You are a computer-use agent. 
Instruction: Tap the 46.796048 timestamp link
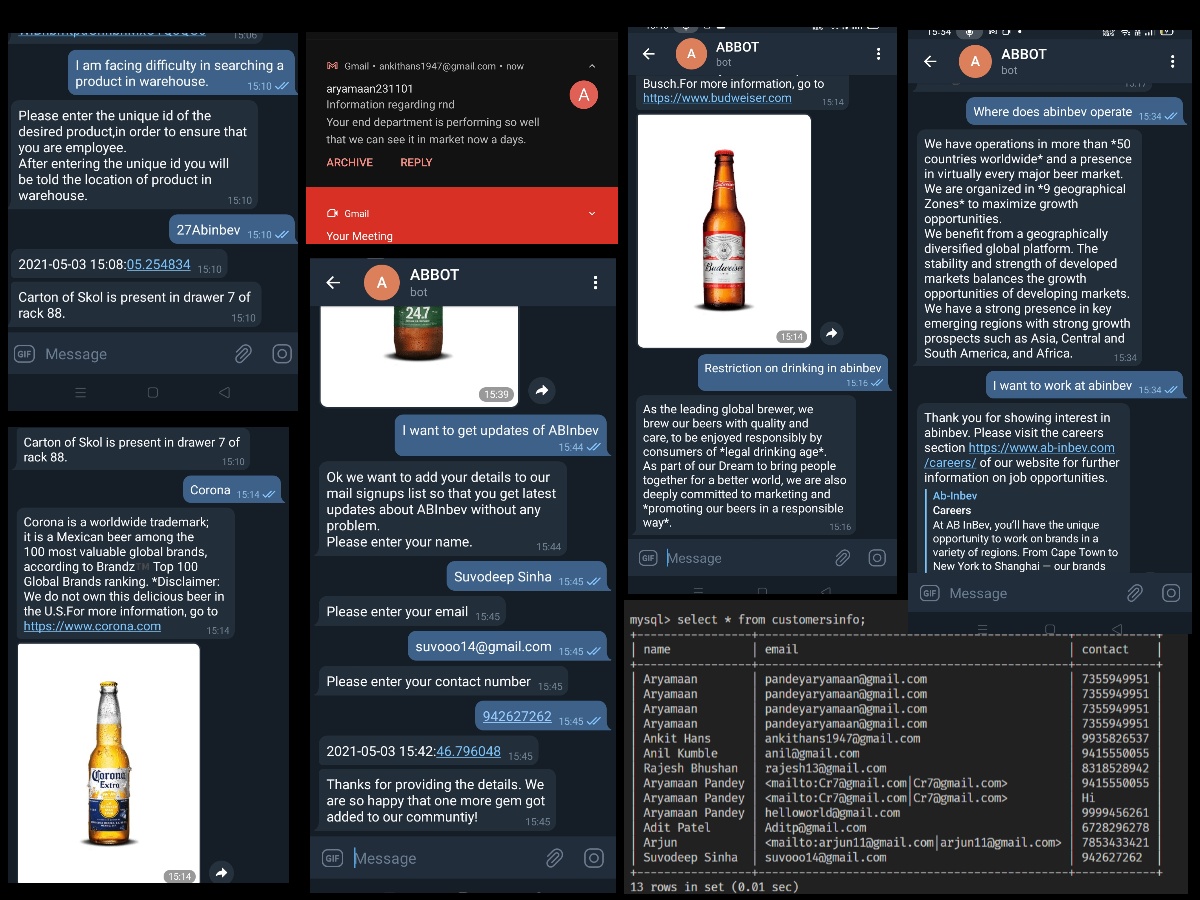pos(468,751)
